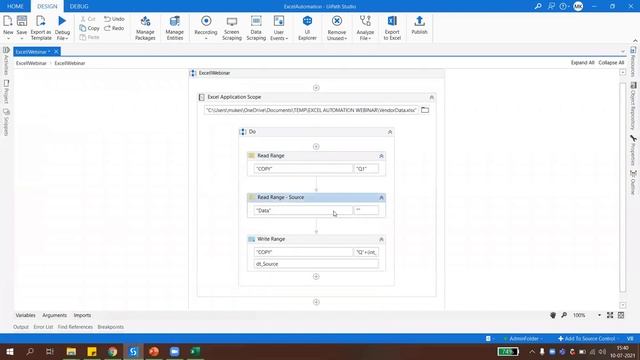Open the feedback icon in title bar

[x=551, y=6]
